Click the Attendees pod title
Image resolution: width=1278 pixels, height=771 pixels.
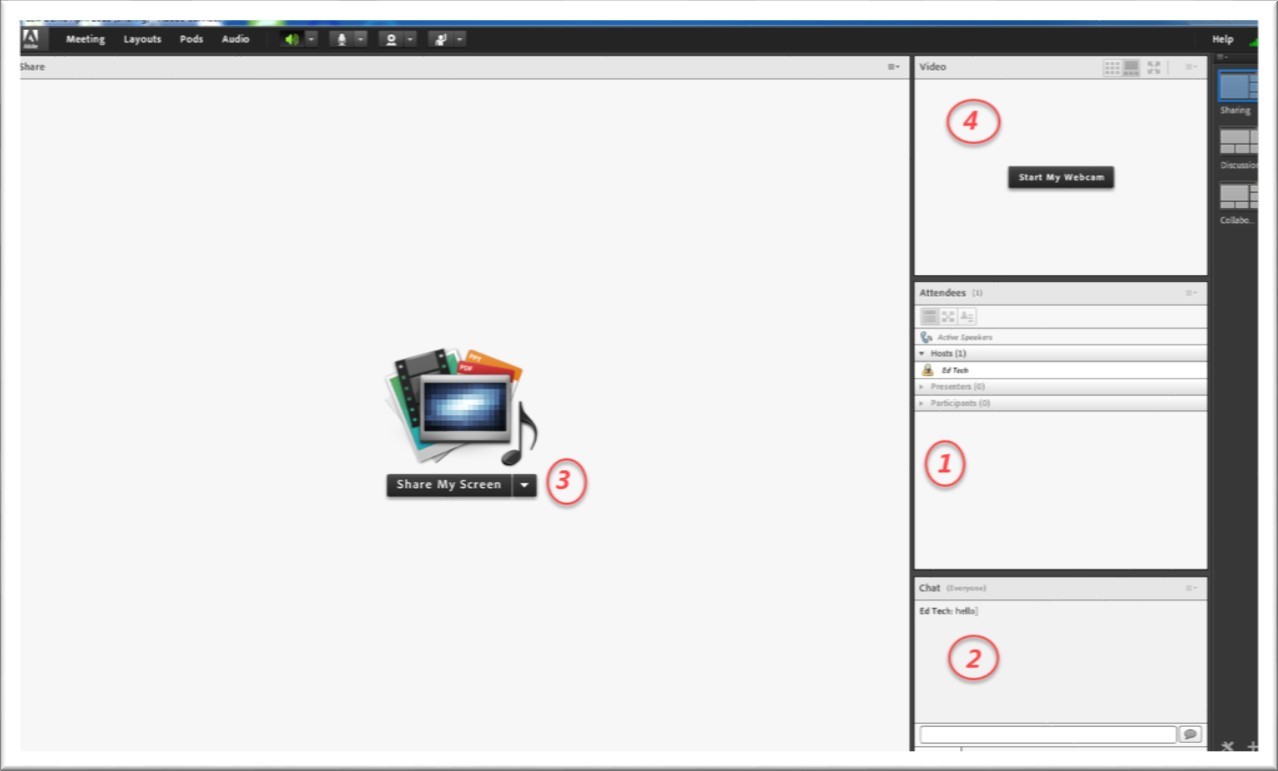pos(942,293)
